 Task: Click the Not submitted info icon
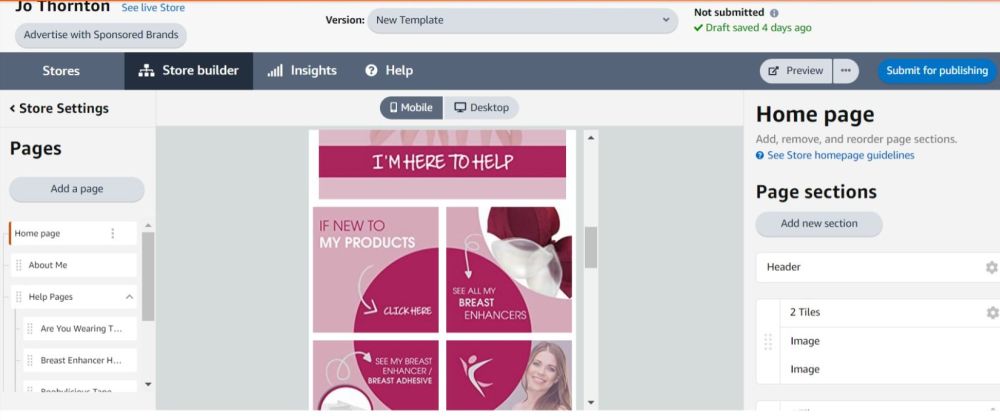pos(774,13)
